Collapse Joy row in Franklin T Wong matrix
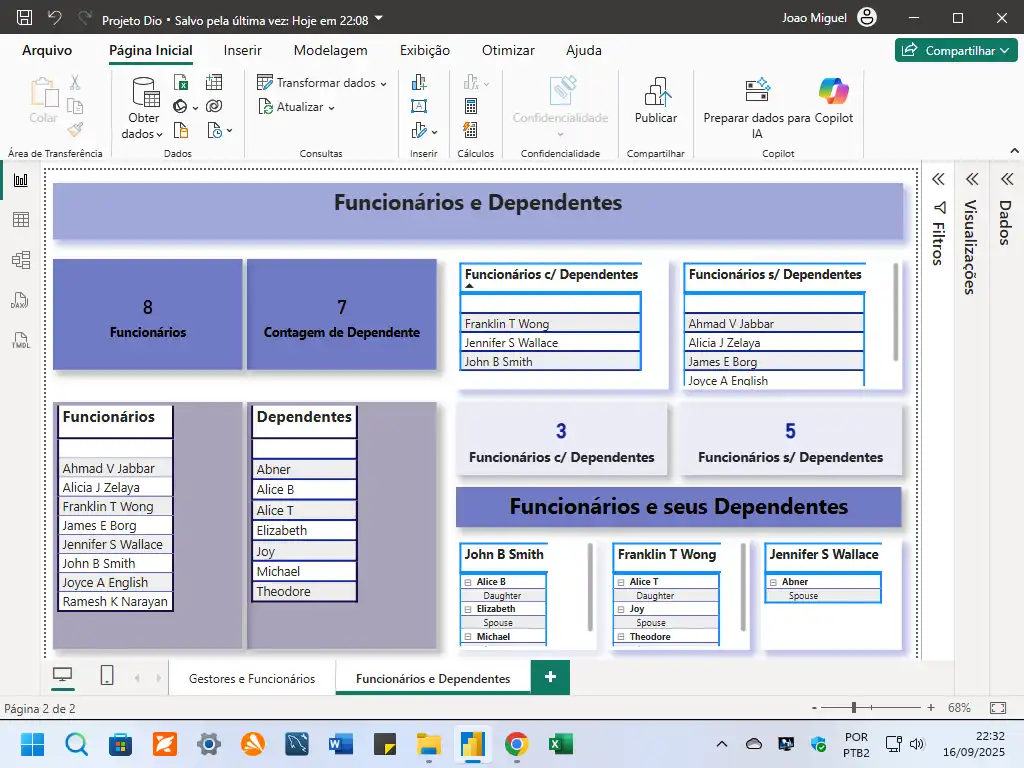Image resolution: width=1024 pixels, height=768 pixels. [621, 609]
